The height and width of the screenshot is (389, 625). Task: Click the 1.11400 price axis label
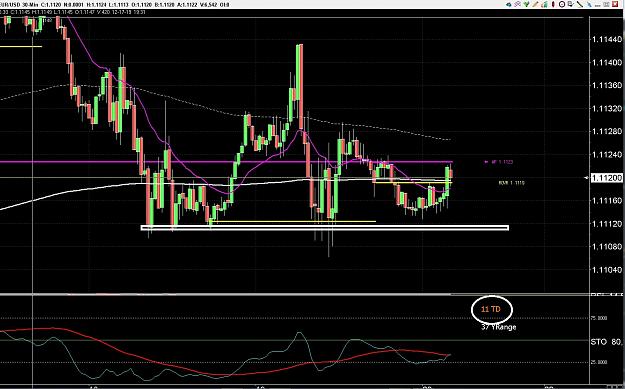(607, 63)
